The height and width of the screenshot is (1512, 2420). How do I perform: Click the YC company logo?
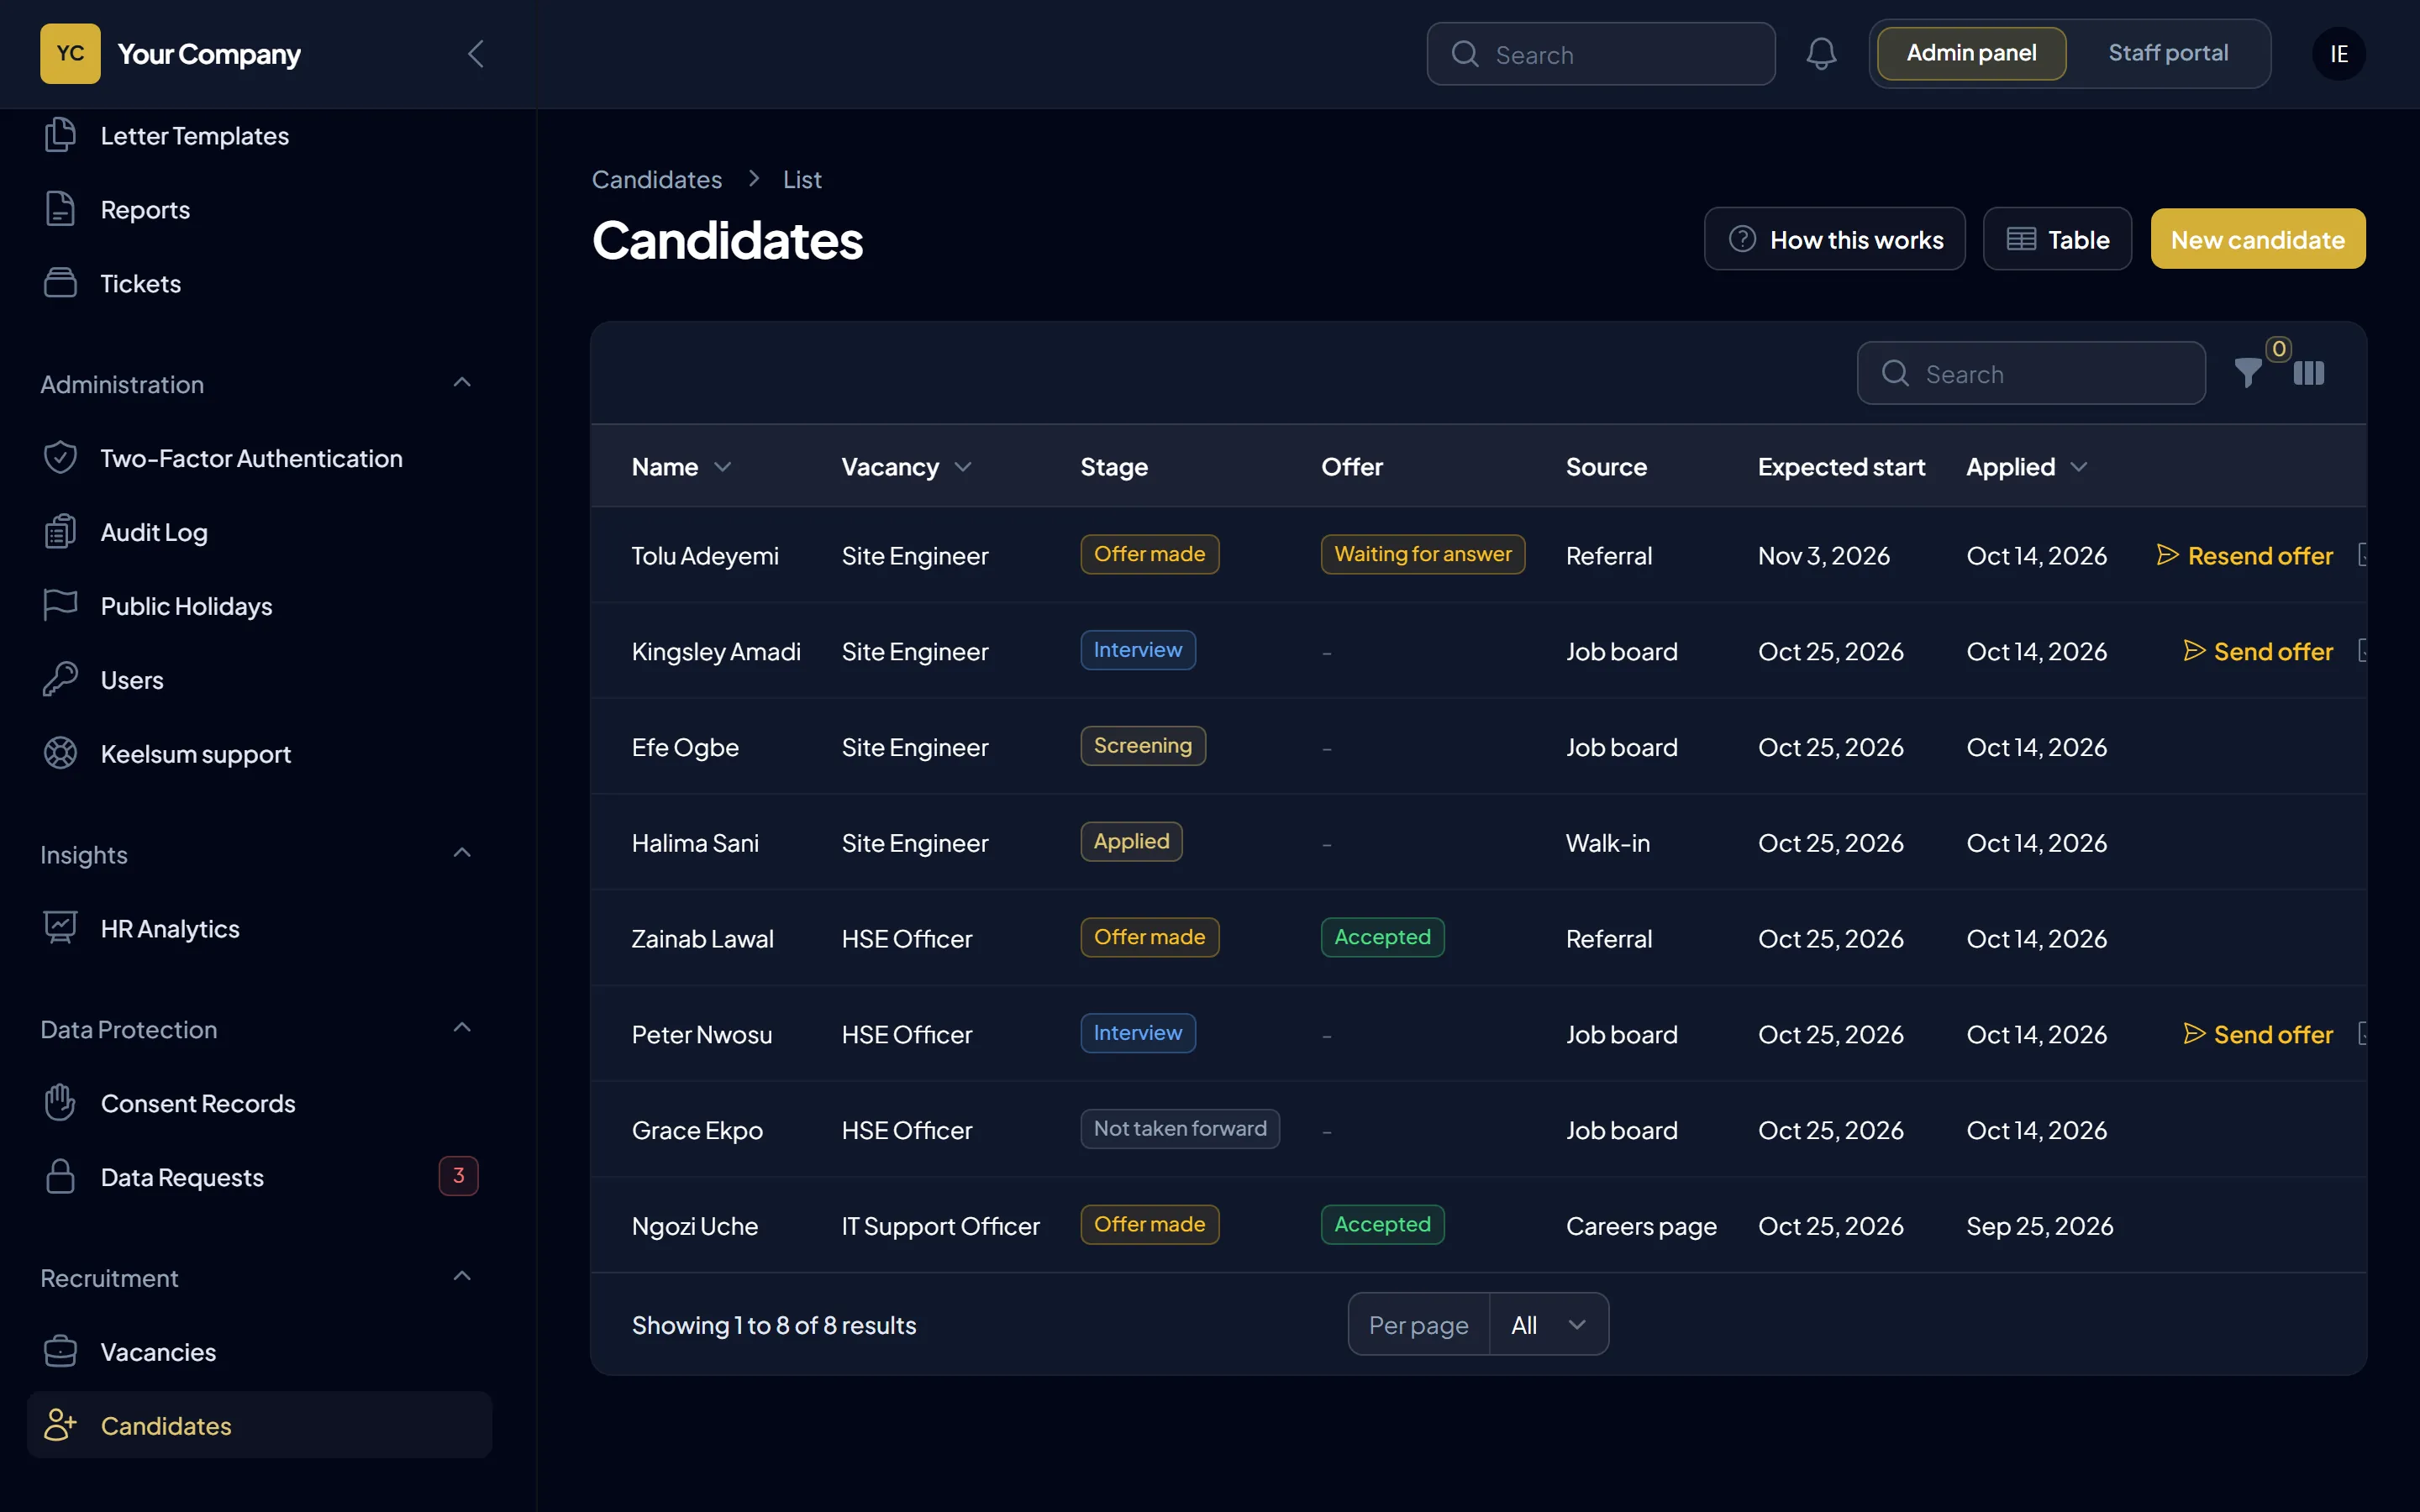tap(70, 54)
